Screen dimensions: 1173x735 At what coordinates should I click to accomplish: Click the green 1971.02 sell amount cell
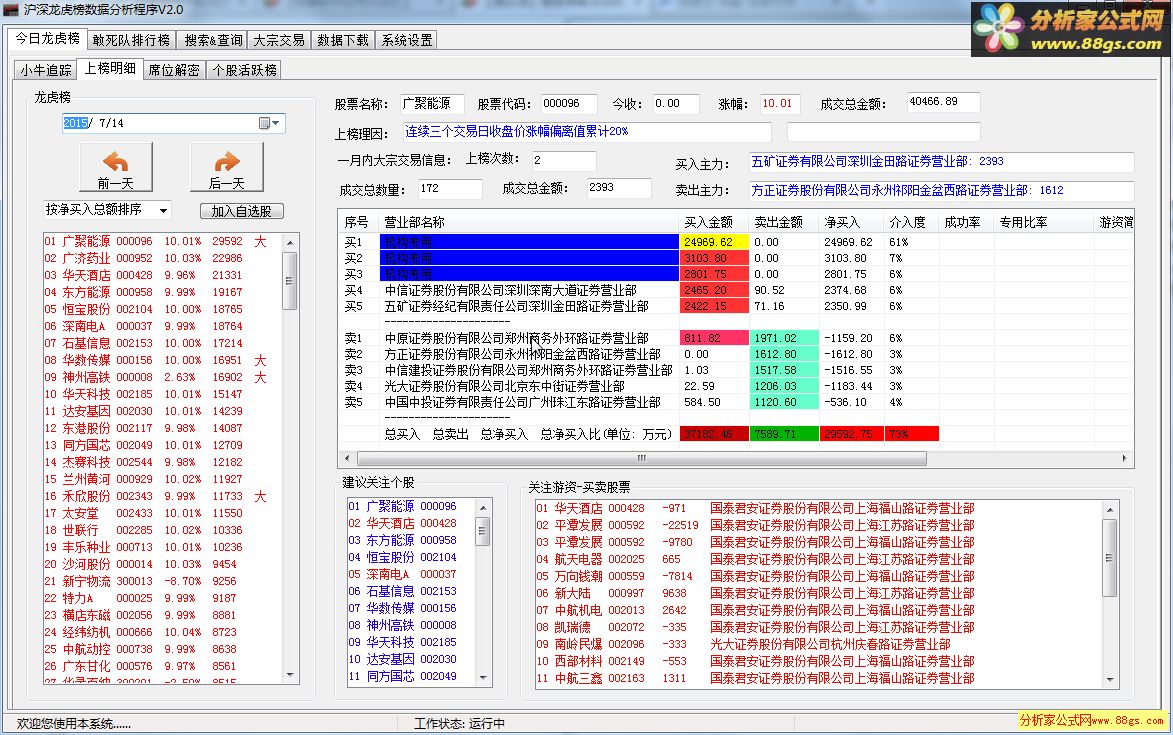[784, 339]
